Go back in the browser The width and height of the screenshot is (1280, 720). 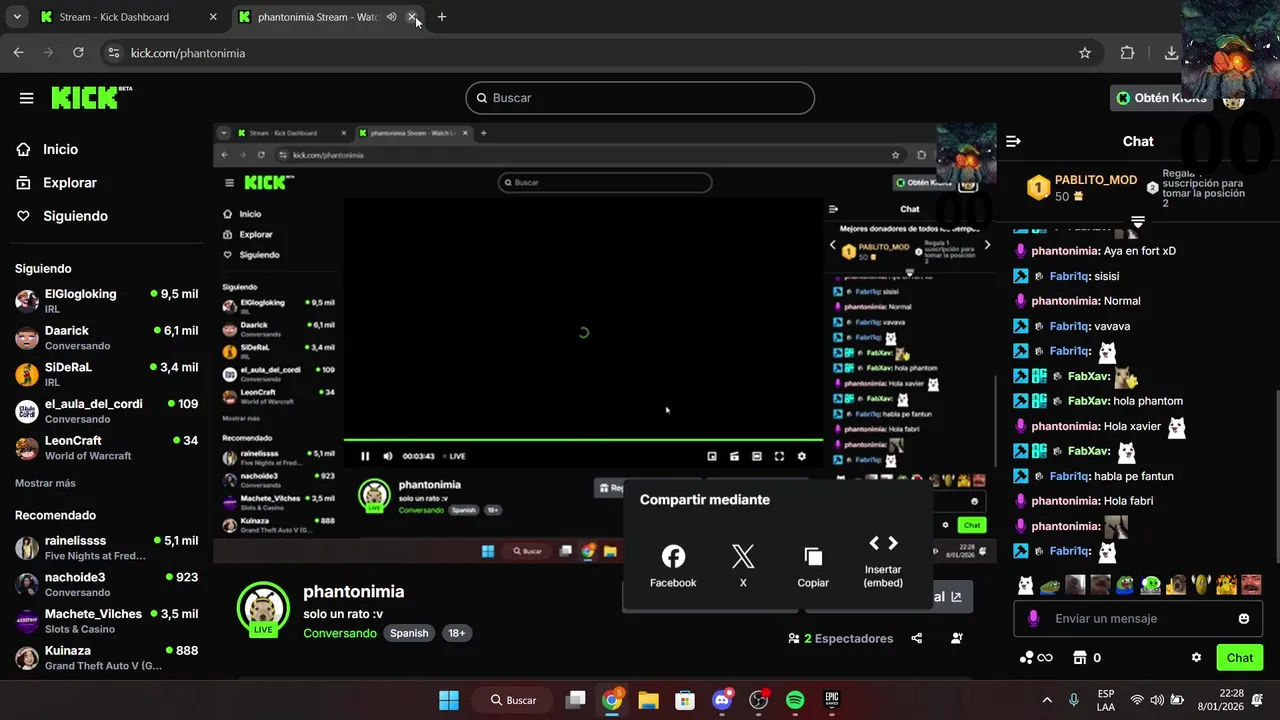[19, 53]
